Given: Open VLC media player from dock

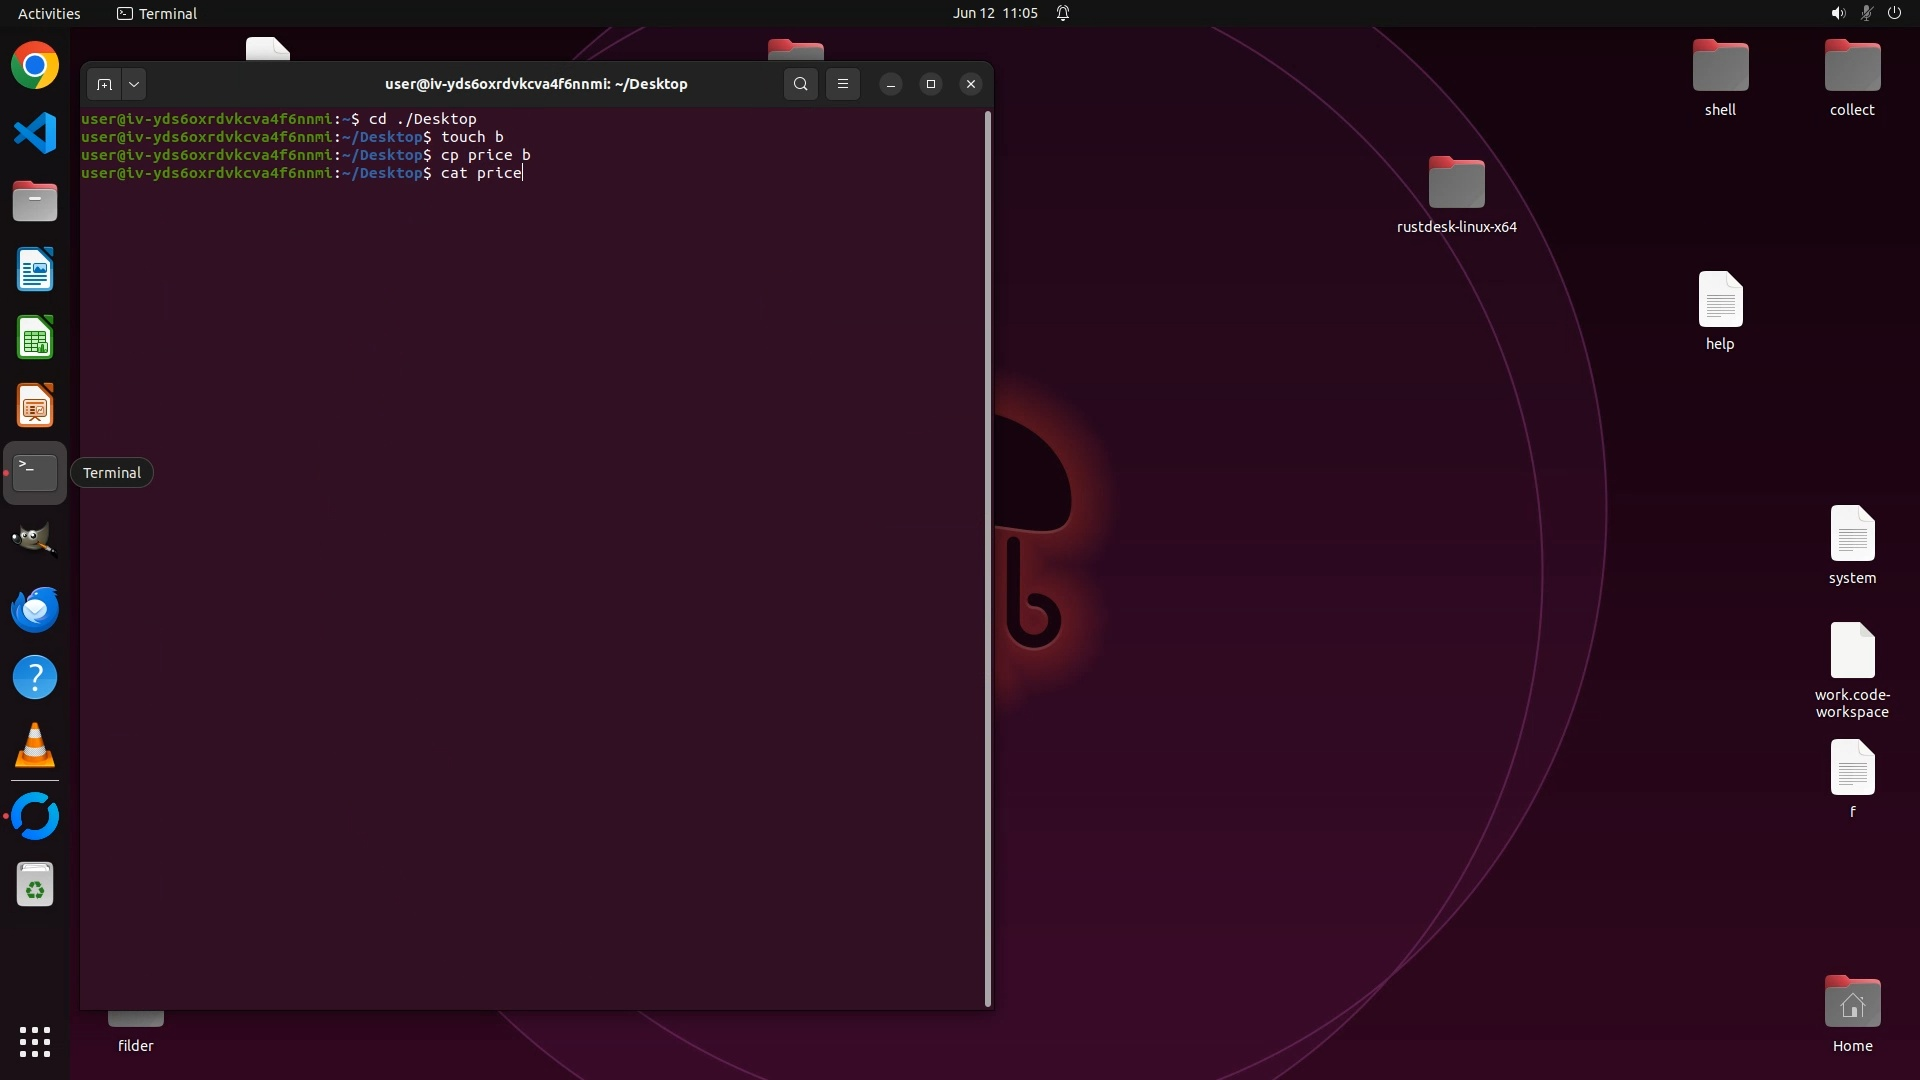Looking at the screenshot, I should (35, 746).
